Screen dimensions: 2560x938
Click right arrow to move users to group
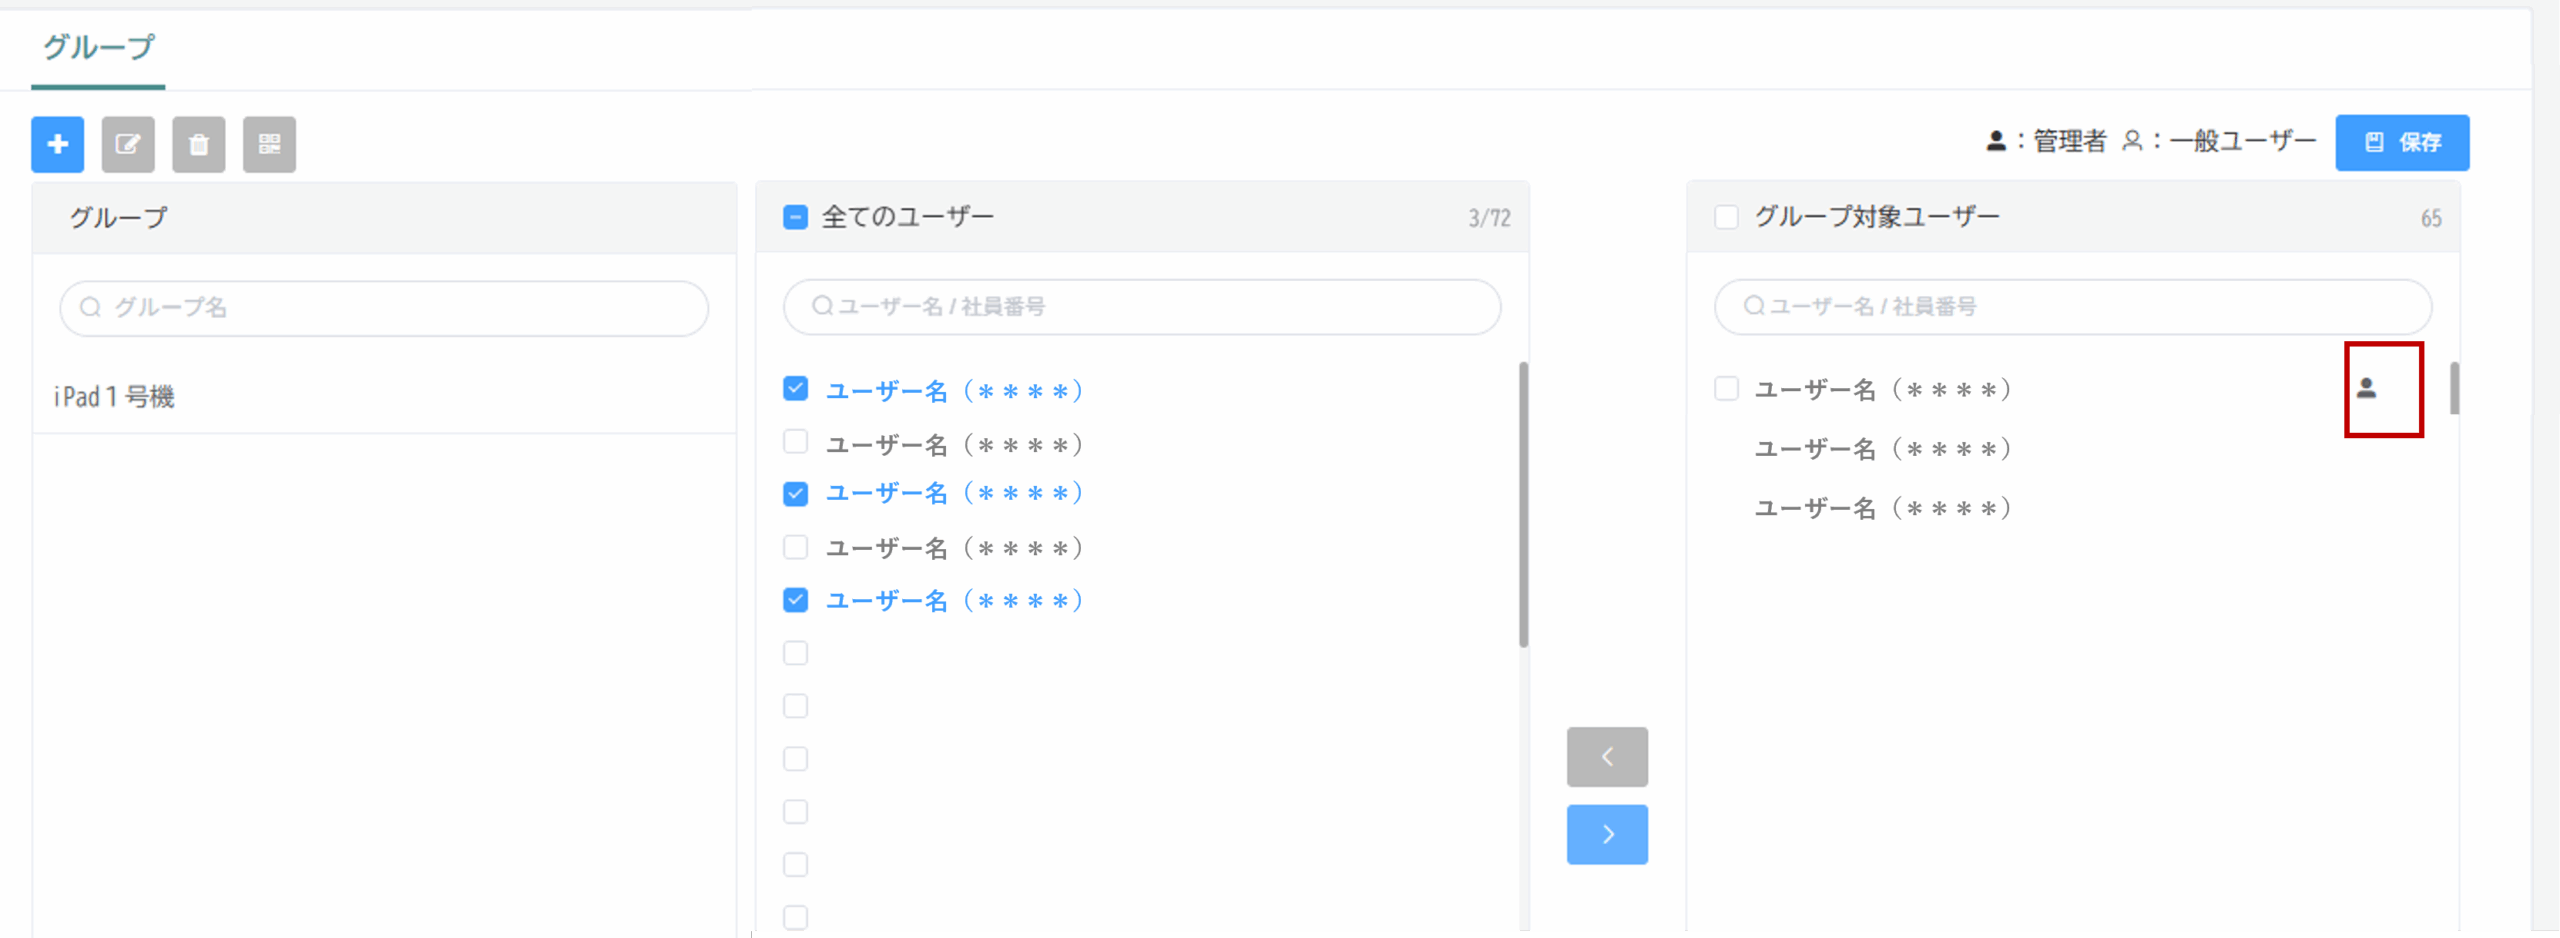point(1606,834)
